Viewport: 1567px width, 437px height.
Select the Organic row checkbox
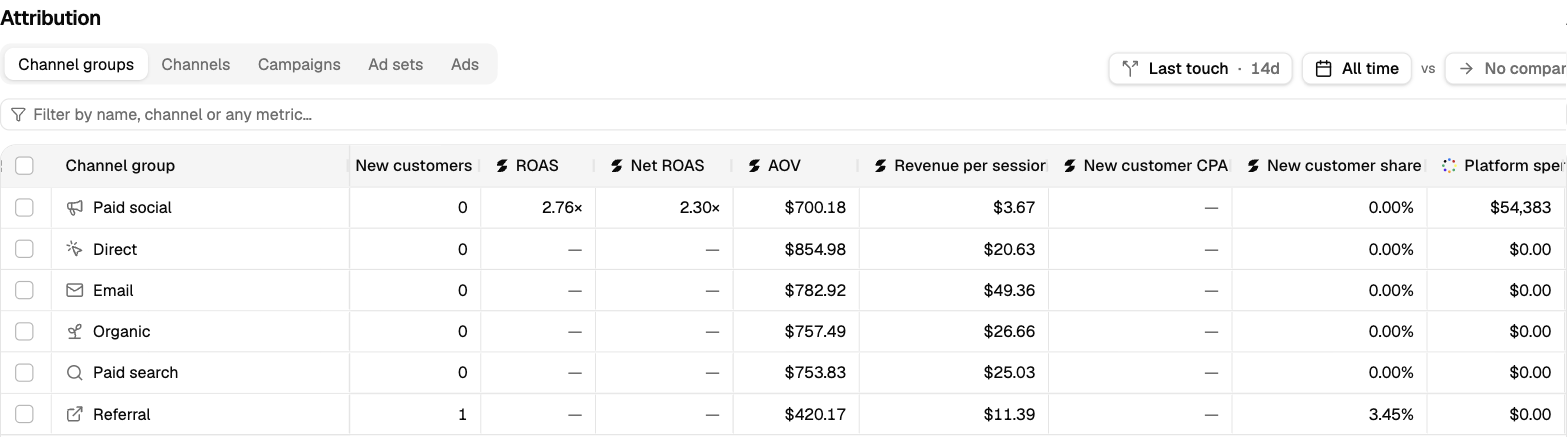coord(25,331)
